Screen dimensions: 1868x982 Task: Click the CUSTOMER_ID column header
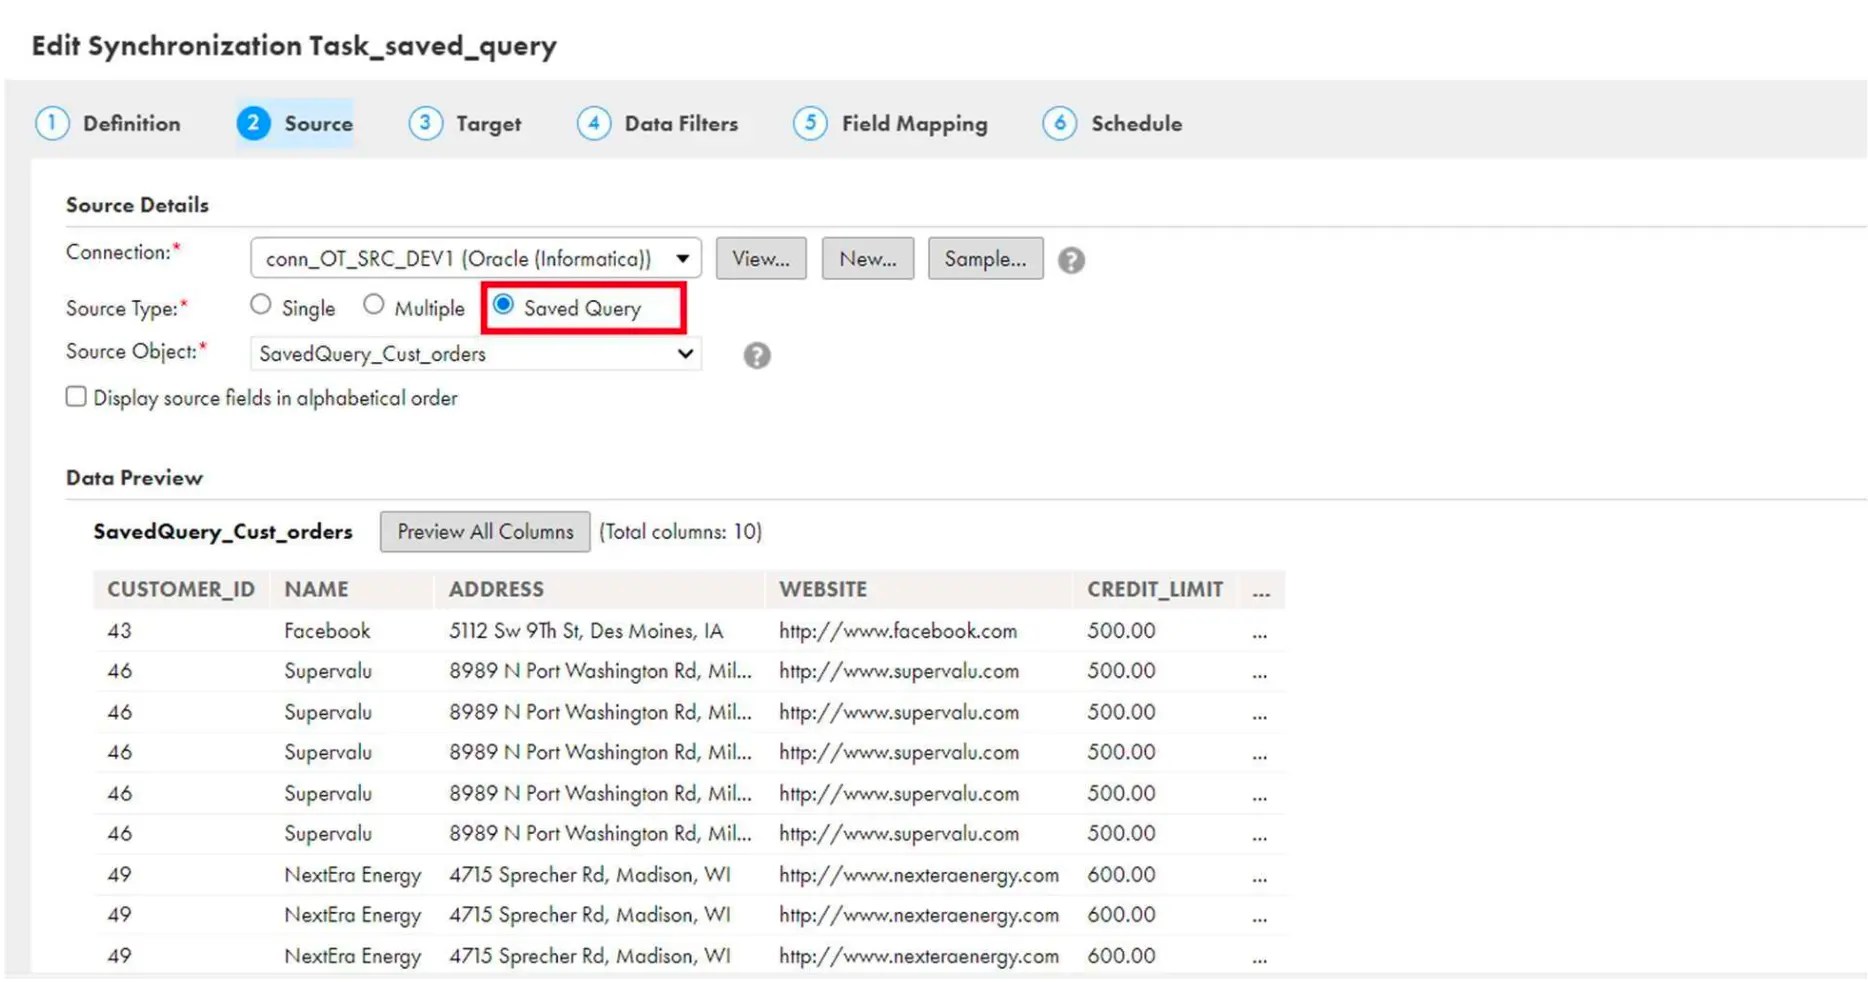tap(180, 589)
